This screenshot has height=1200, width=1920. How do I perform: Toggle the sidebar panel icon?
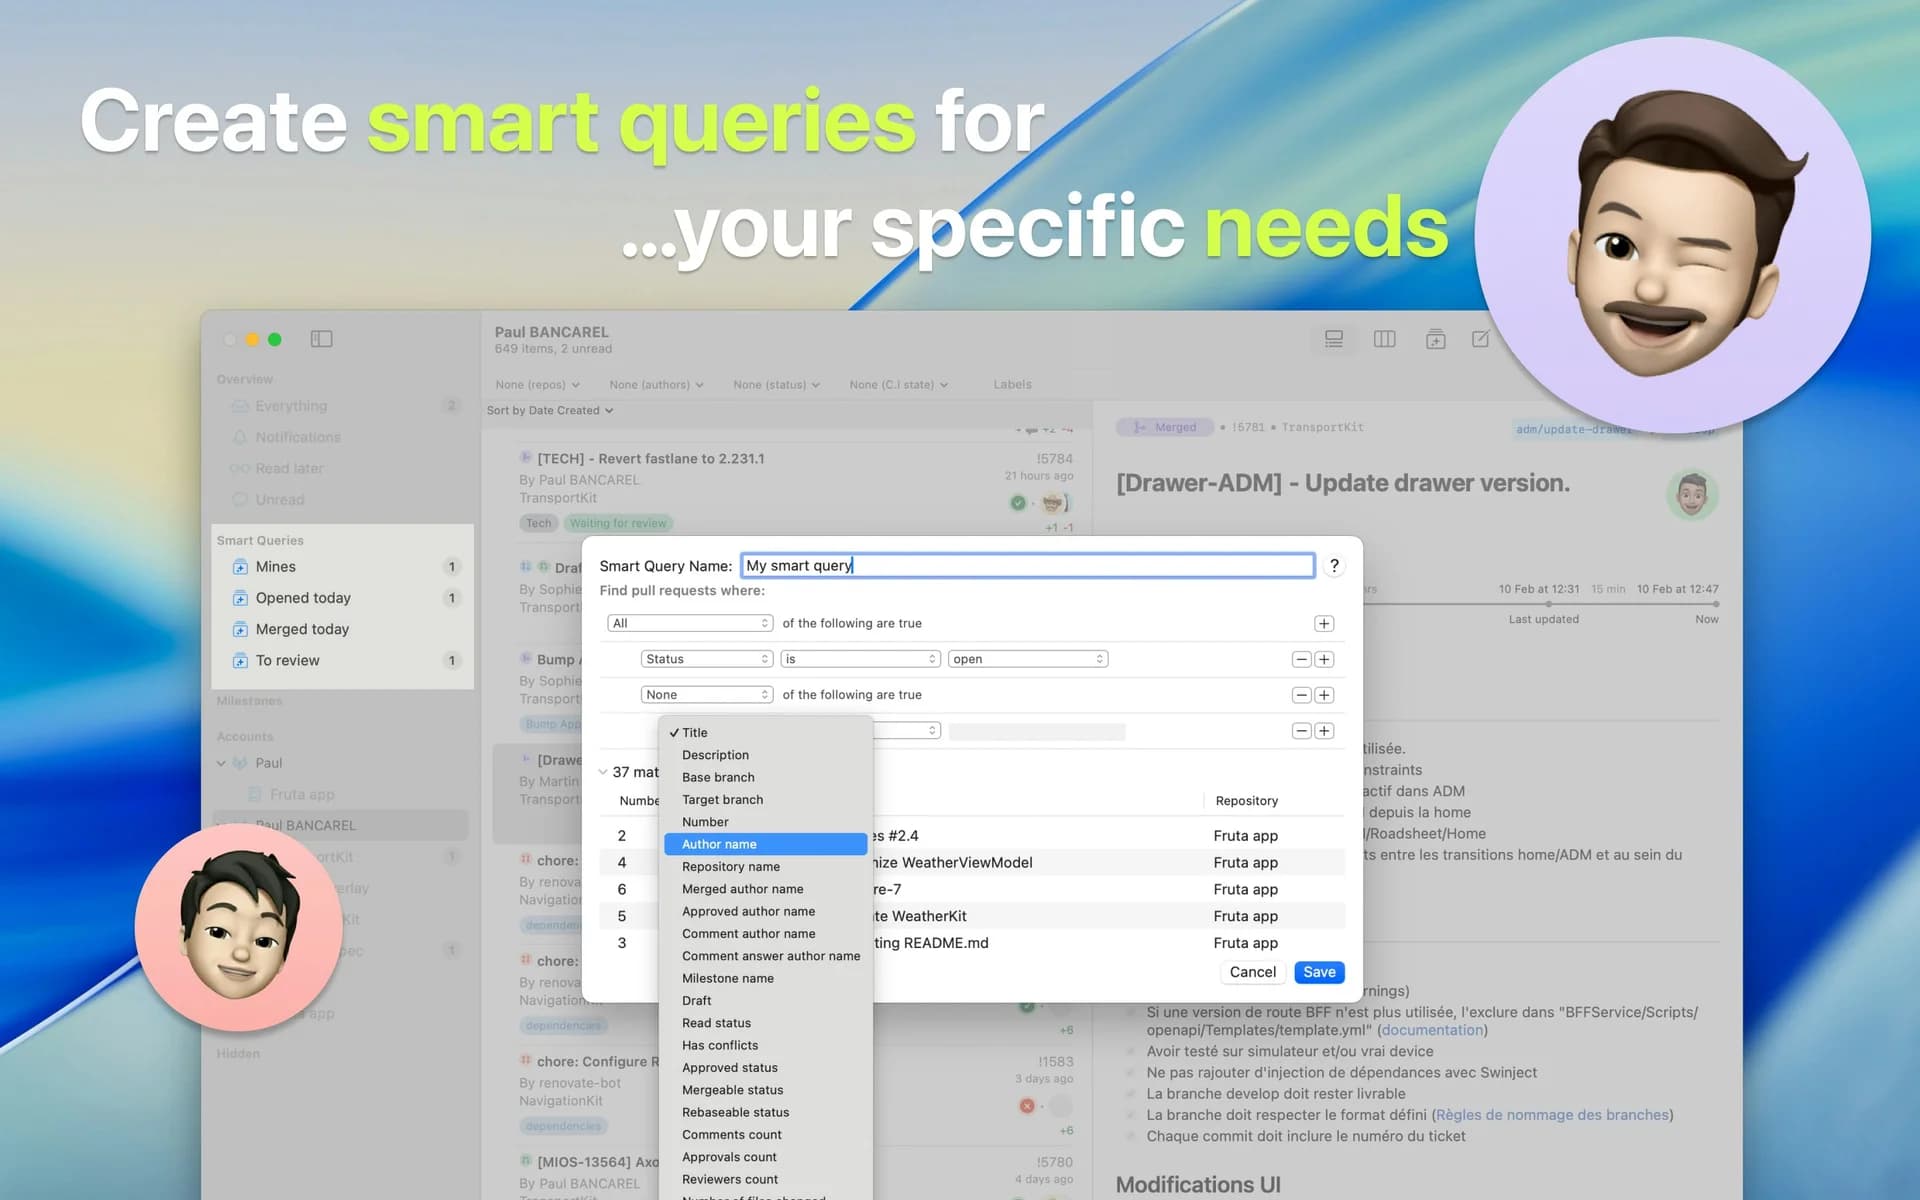[321, 339]
